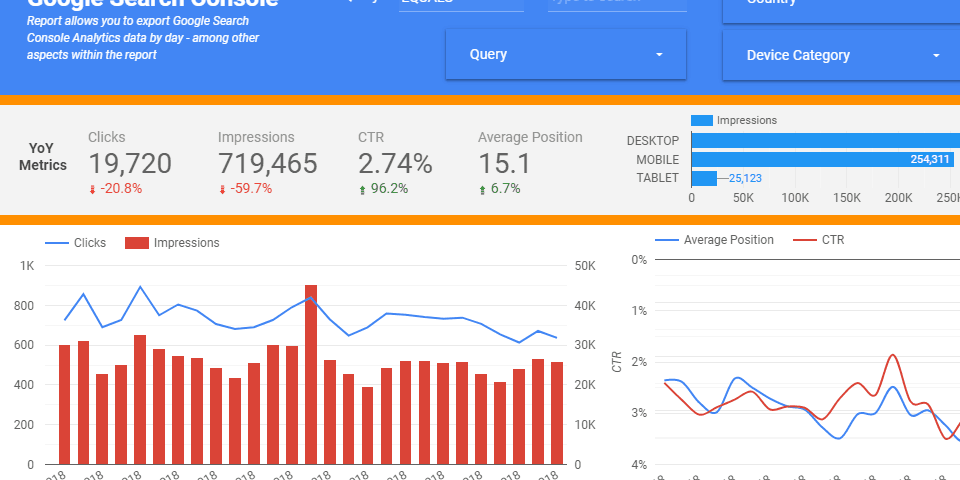Click the 6.7% position change text
The width and height of the screenshot is (960, 480).
pyautogui.click(x=506, y=189)
